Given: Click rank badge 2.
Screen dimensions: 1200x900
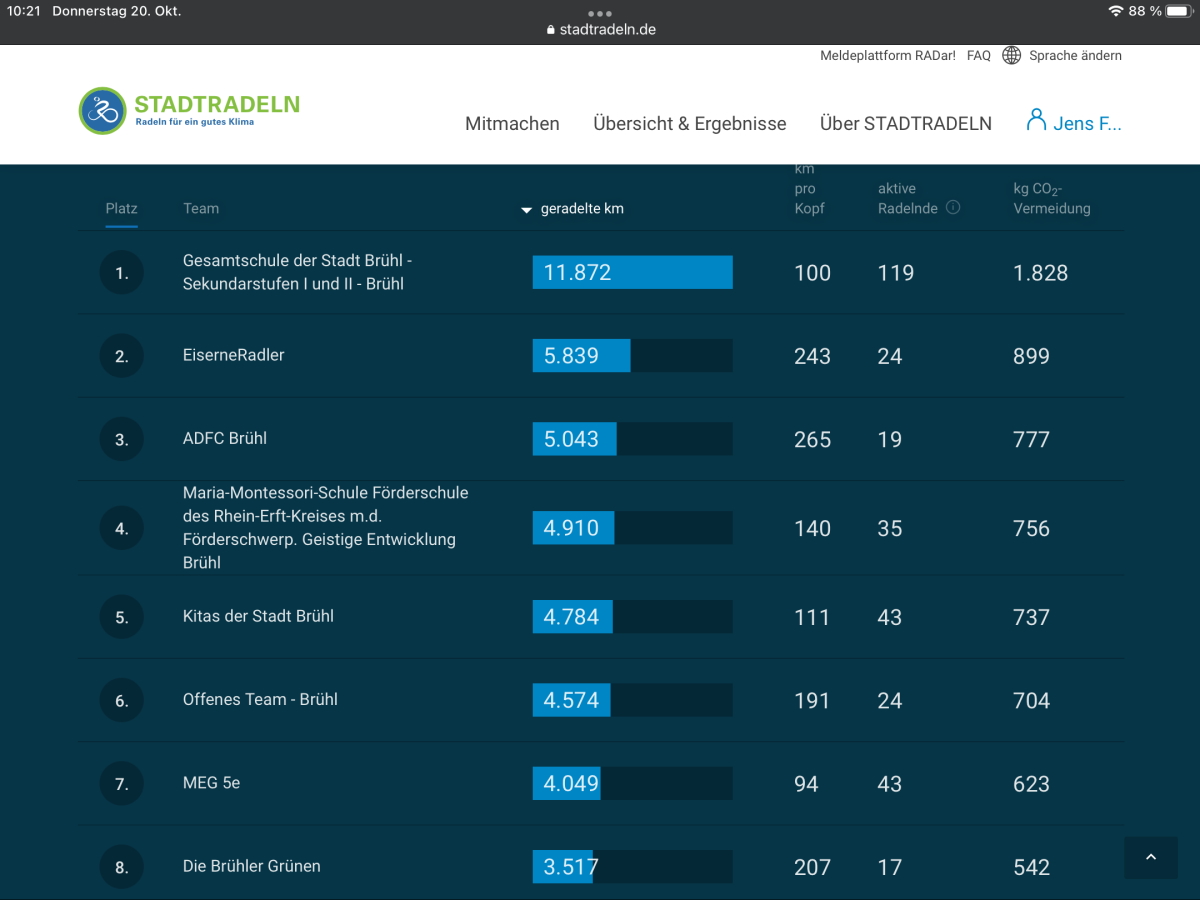Looking at the screenshot, I should (122, 356).
